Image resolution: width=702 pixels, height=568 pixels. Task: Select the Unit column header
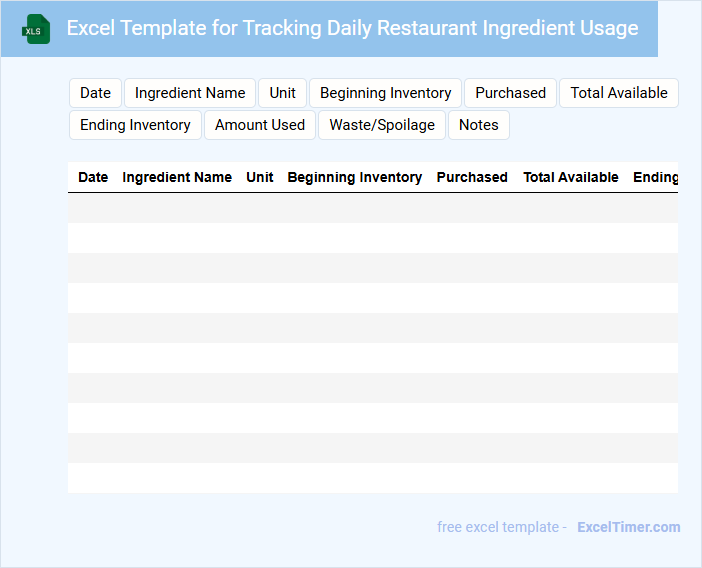(x=260, y=177)
